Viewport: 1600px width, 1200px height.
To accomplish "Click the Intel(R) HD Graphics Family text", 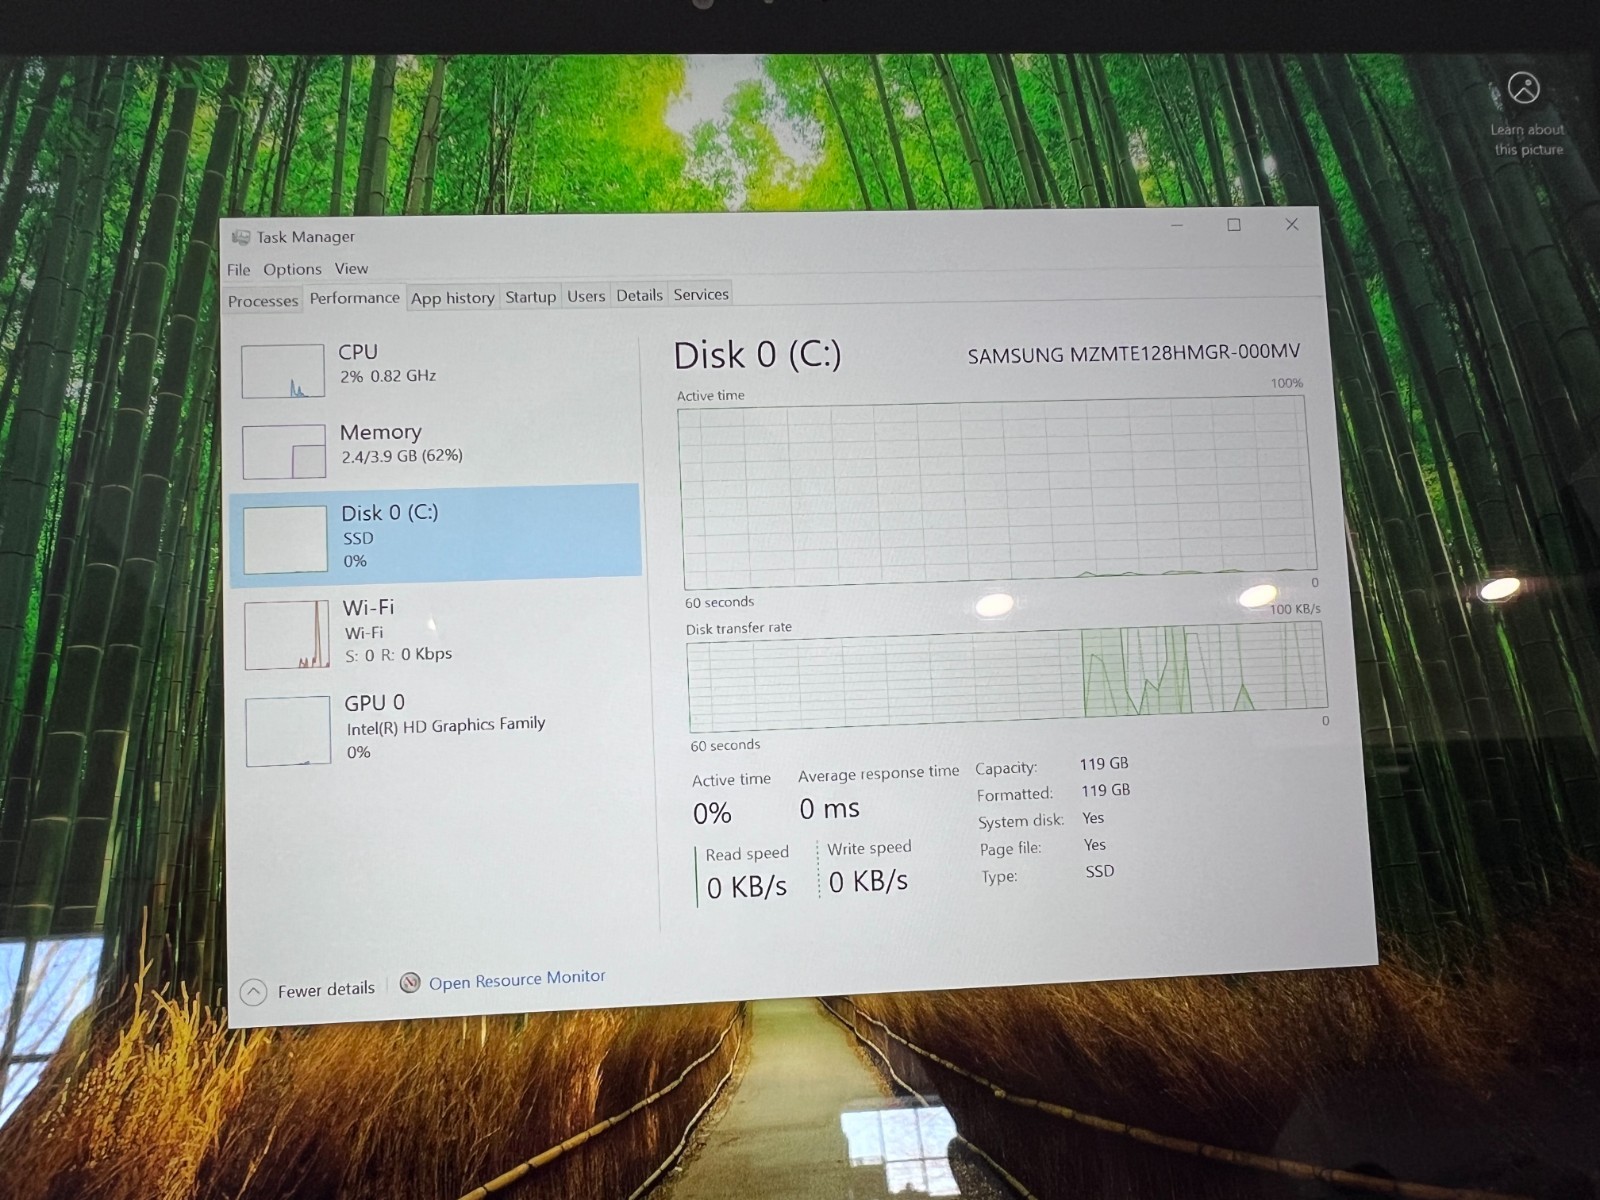I will pyautogui.click(x=446, y=725).
